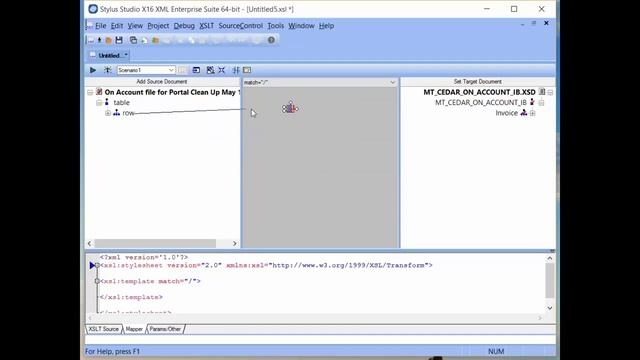Open the Untitled document tab dropdown arrow

(x=126, y=55)
